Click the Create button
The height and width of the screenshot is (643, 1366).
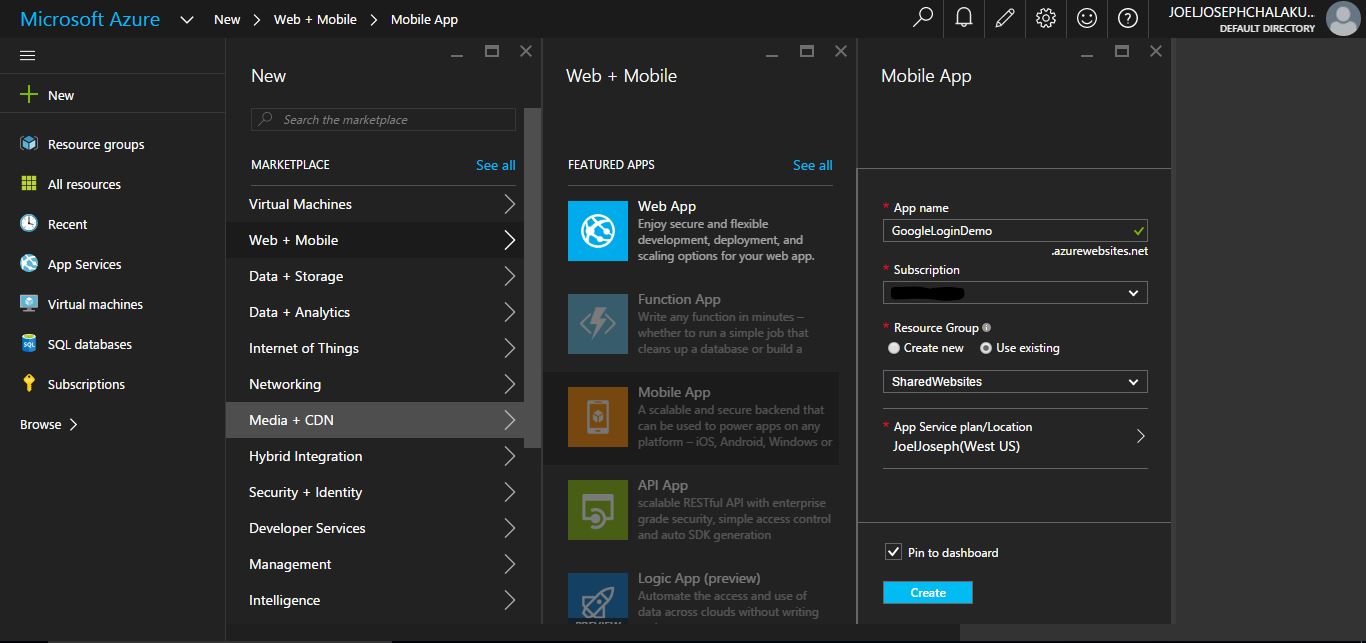(x=928, y=593)
